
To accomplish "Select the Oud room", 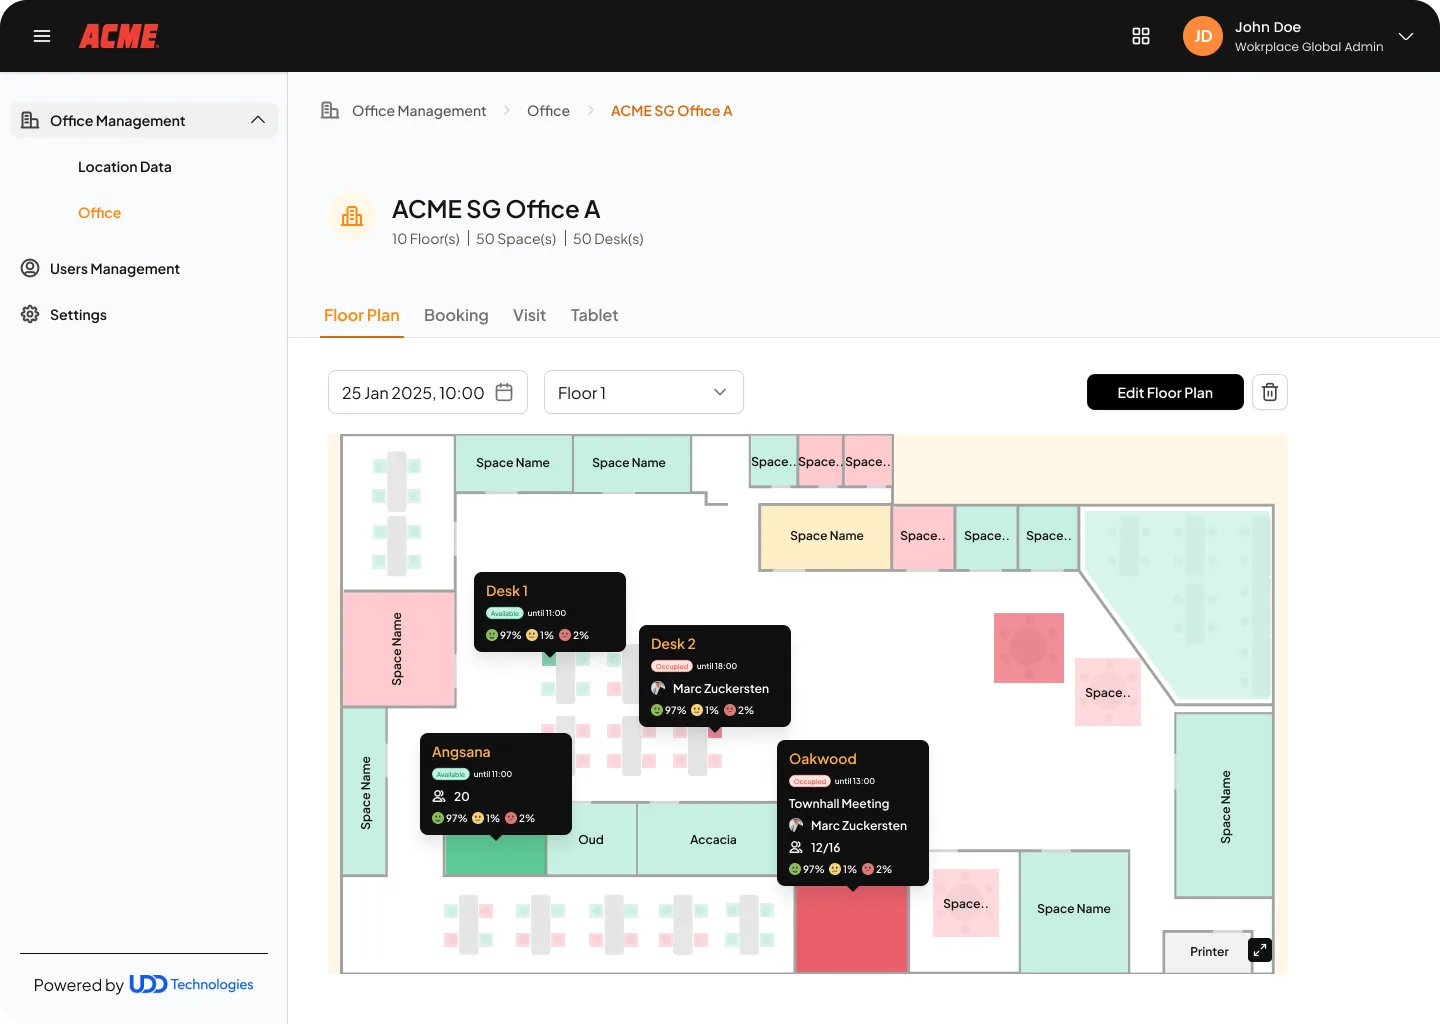I will 591,840.
